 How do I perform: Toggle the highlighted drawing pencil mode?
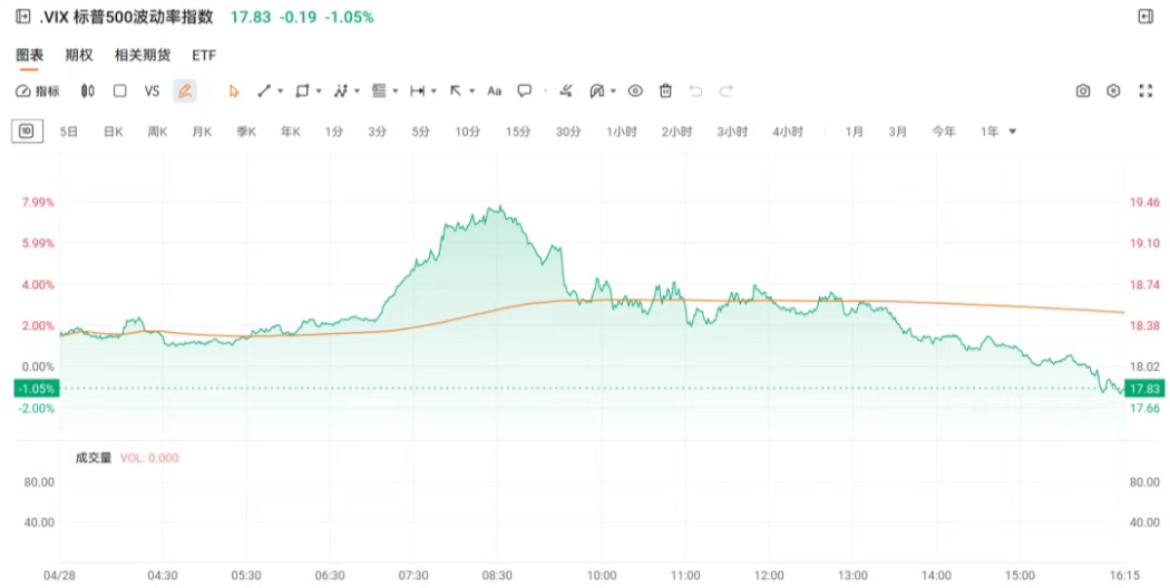[184, 91]
